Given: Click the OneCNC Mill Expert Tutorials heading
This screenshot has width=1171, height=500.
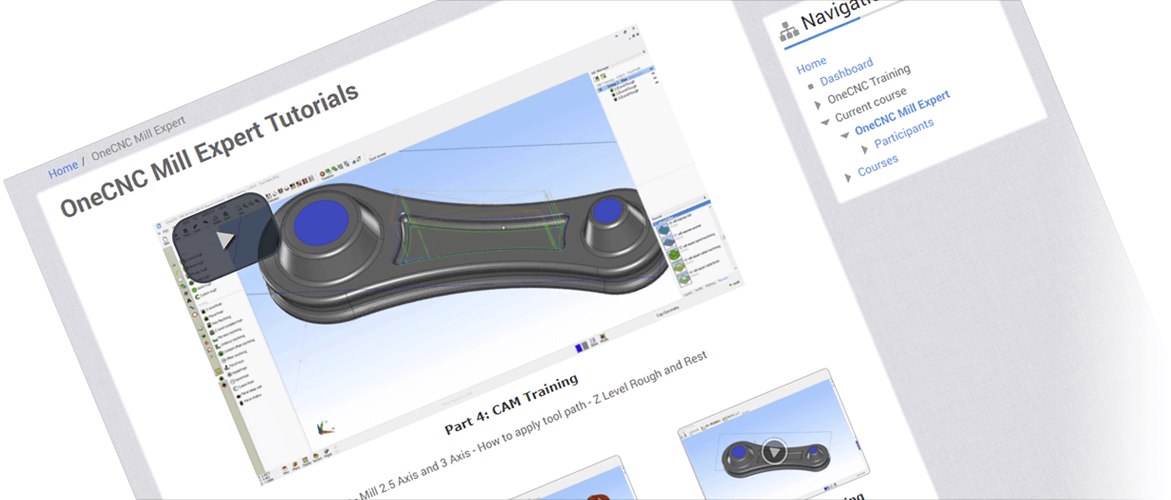Looking at the screenshot, I should coord(210,150).
